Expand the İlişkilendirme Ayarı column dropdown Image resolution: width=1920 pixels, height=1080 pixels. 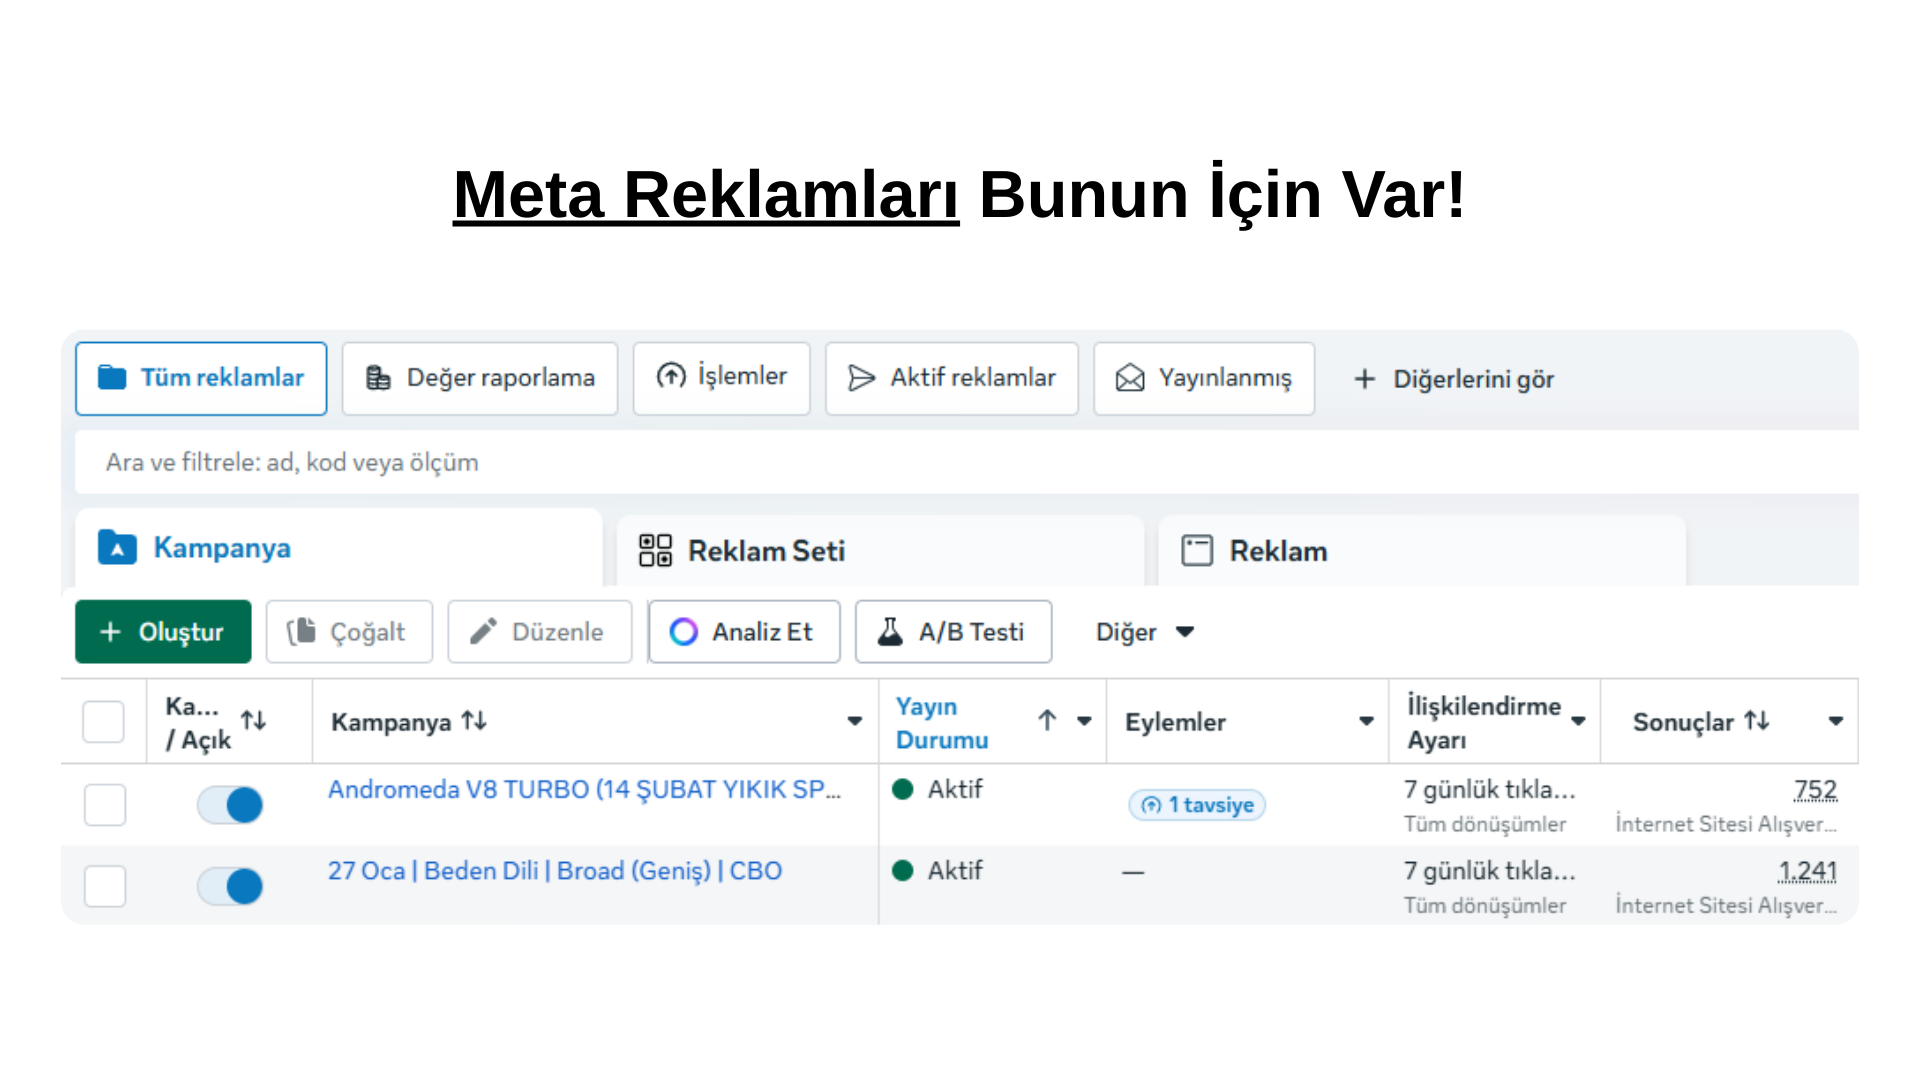(x=1578, y=720)
